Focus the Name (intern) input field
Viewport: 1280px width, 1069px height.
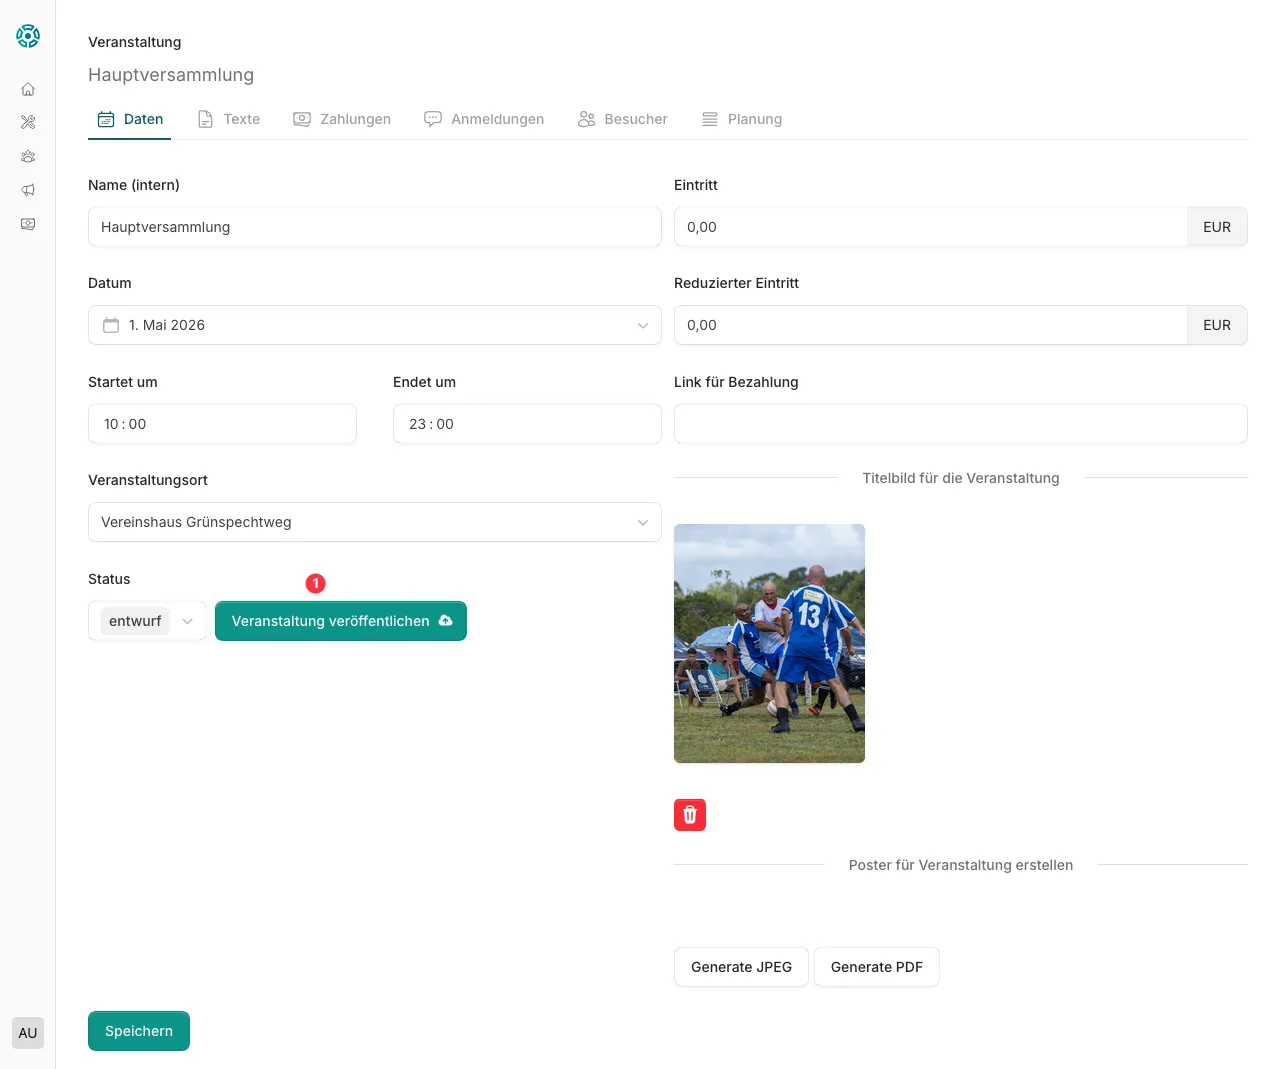[375, 227]
